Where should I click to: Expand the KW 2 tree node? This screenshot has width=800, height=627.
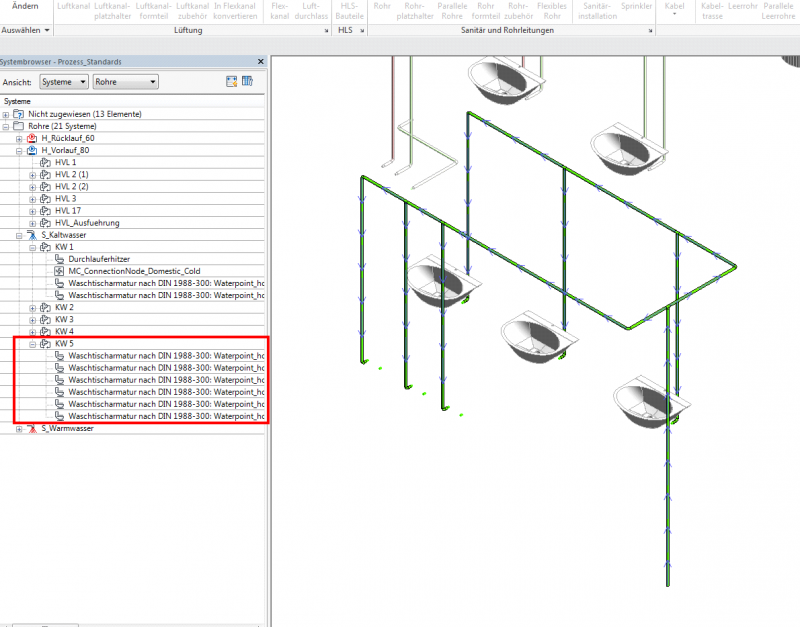(x=32, y=307)
